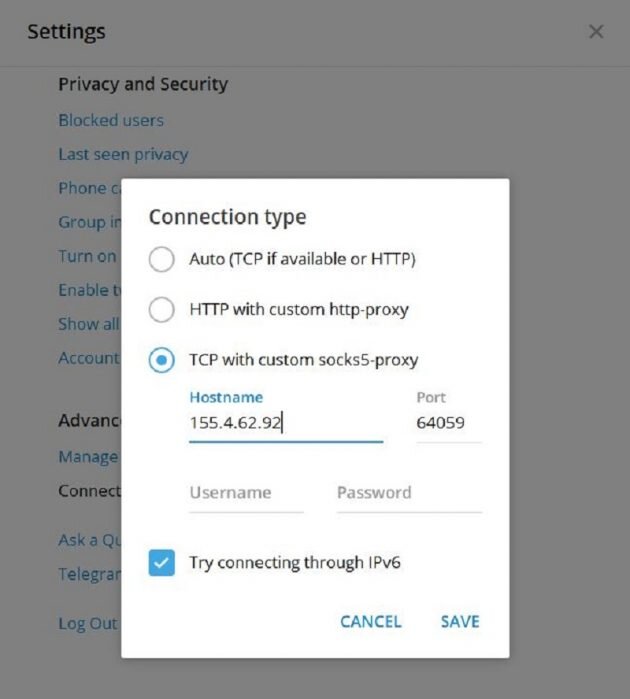
Task: Click the Log Out link
Action: tap(88, 623)
